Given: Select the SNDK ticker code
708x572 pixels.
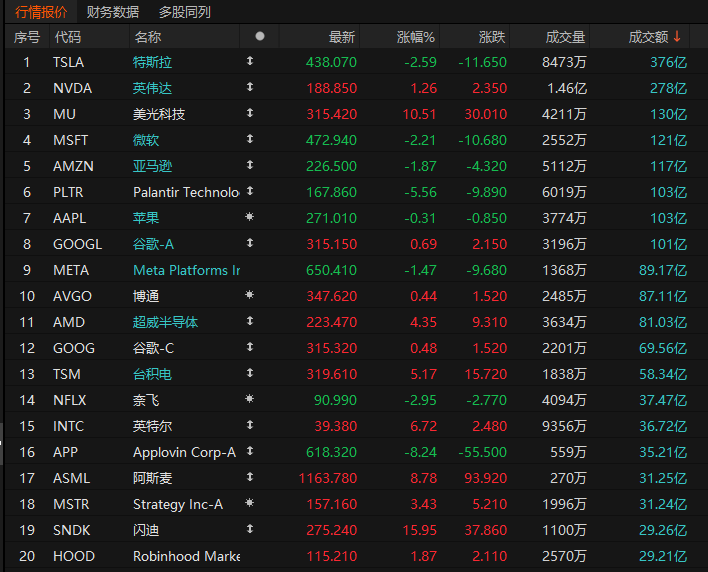Looking at the screenshot, I should pos(71,530).
